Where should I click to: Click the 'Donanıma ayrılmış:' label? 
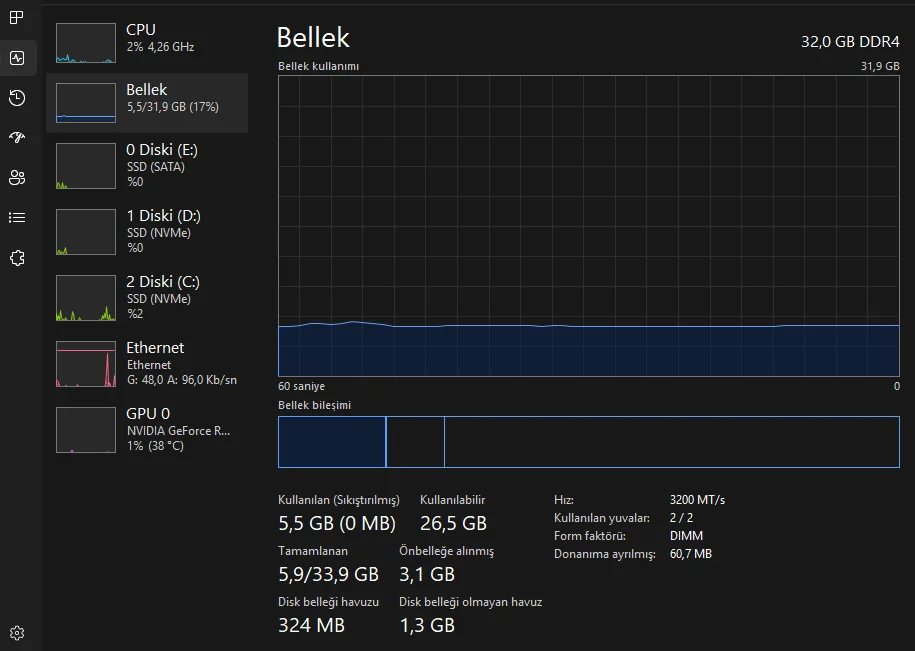[605, 554]
